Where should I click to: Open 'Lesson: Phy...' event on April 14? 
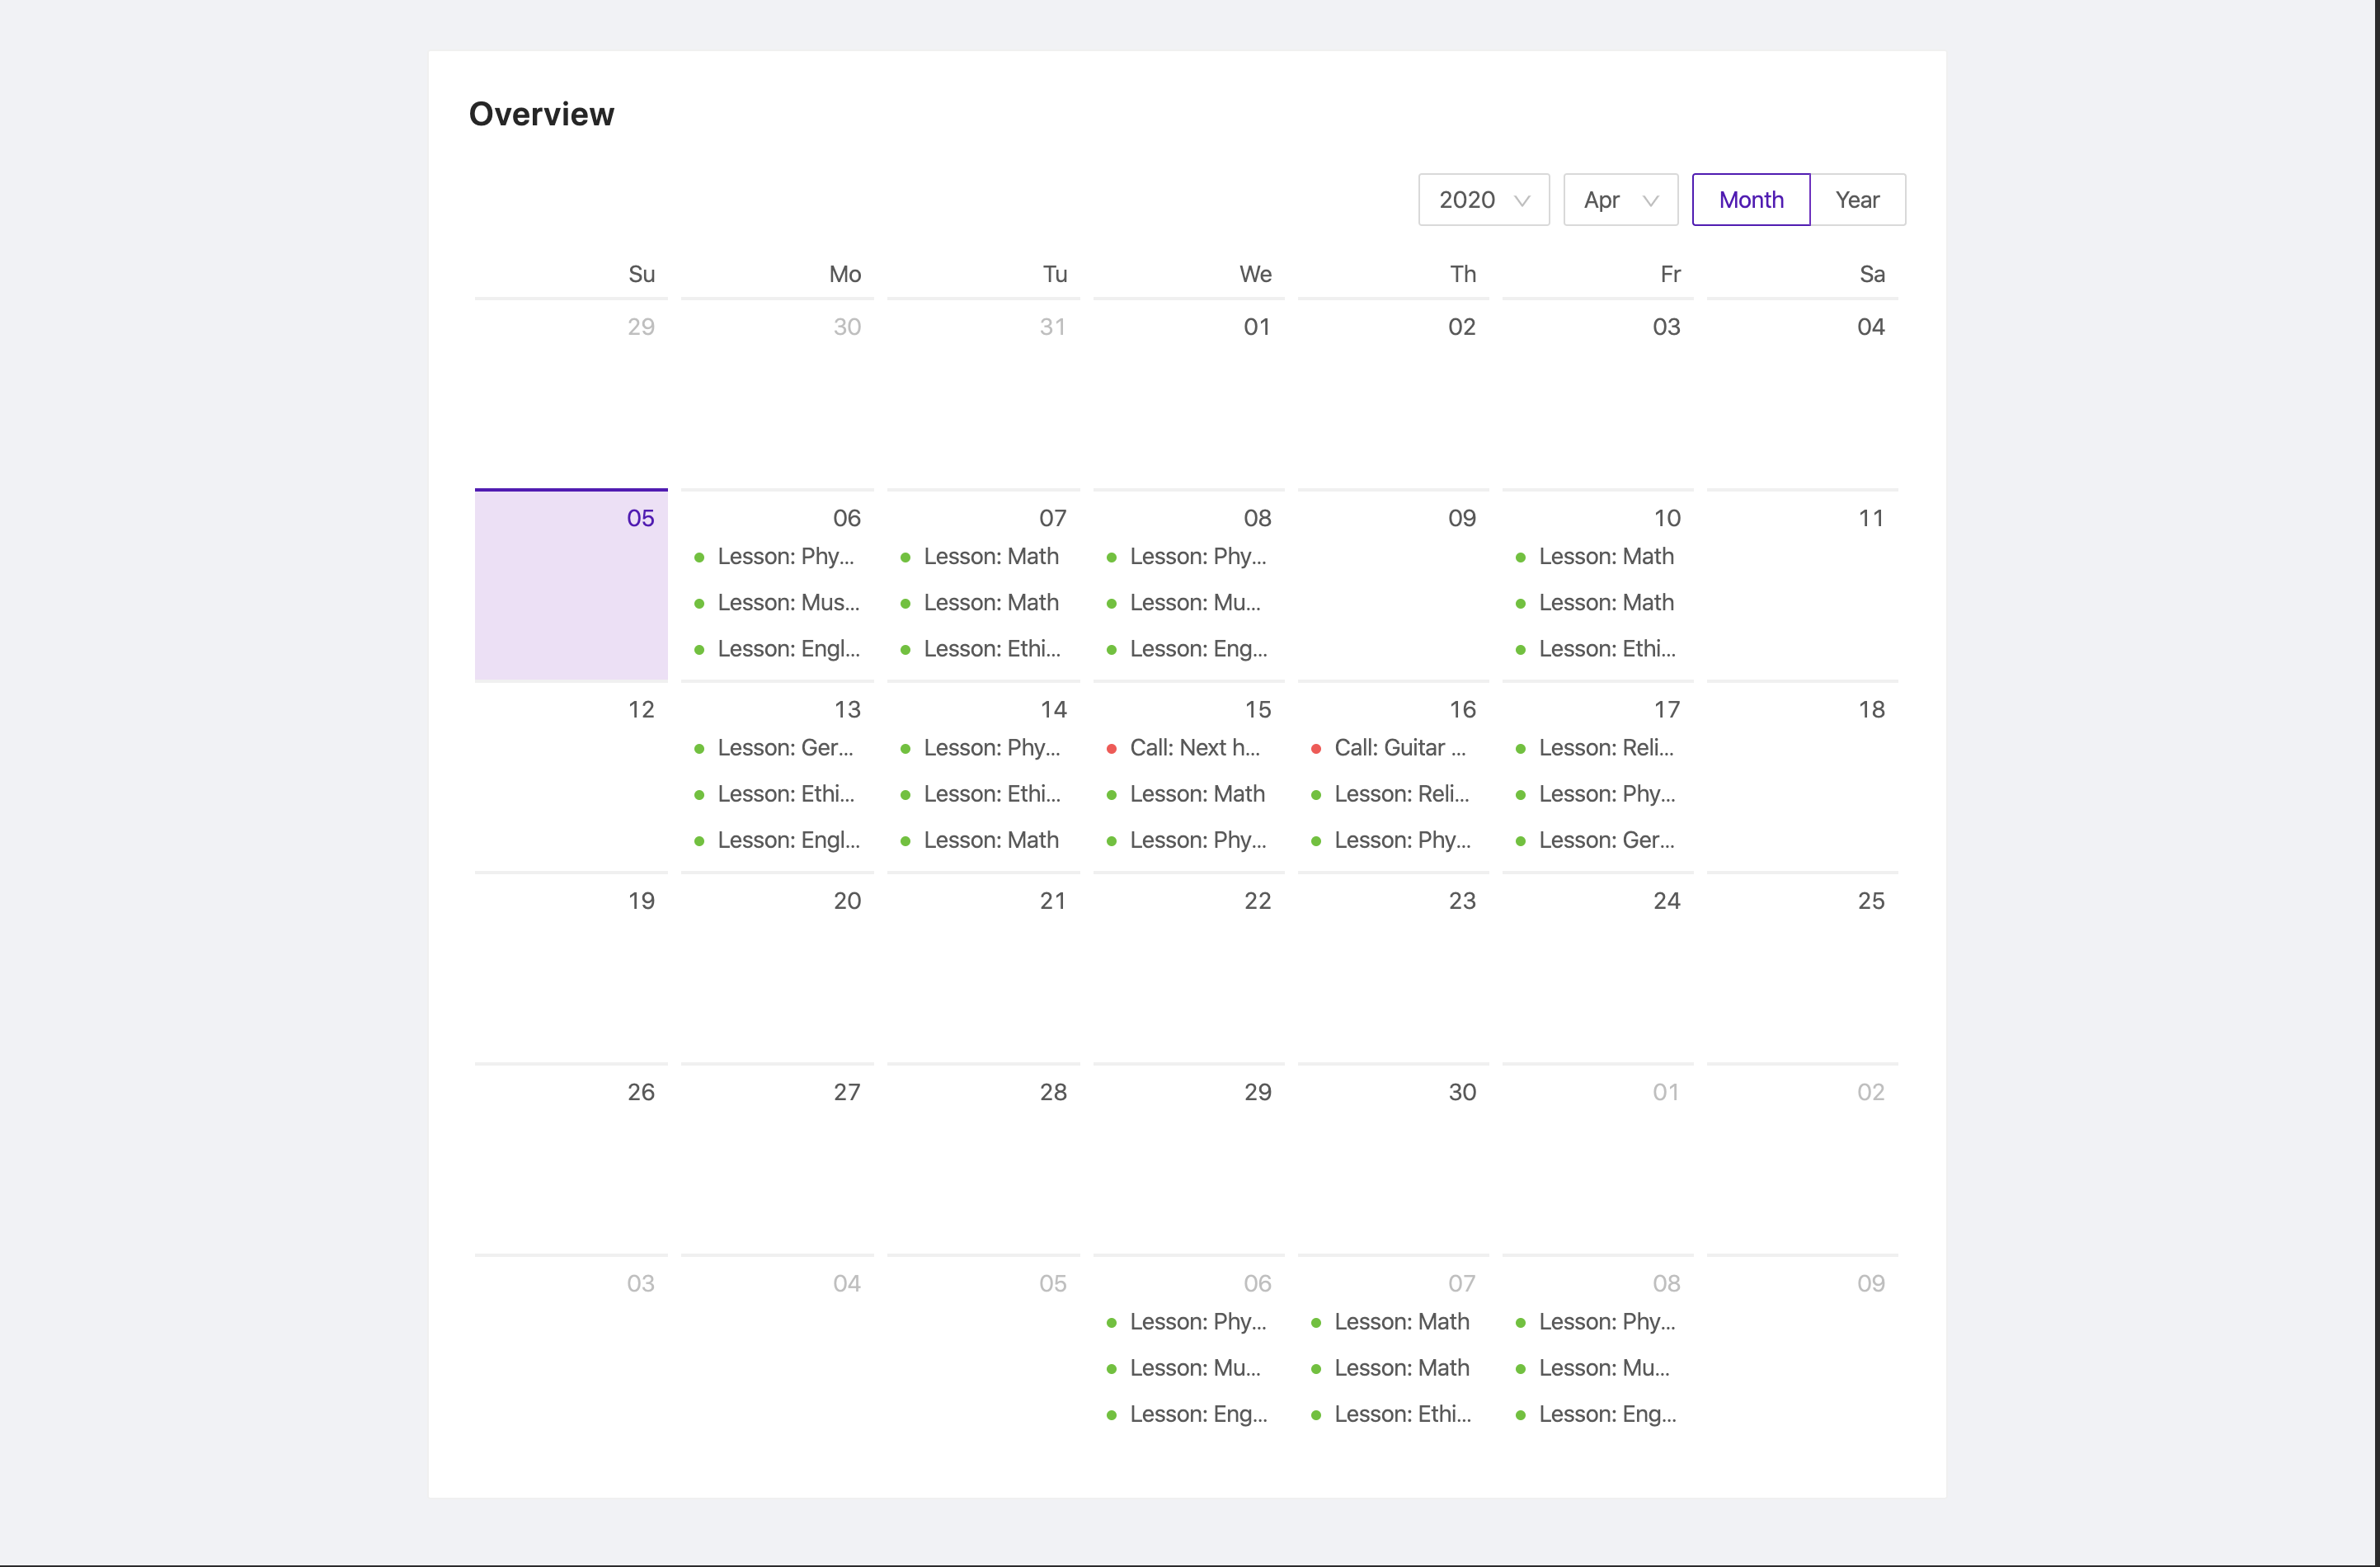pos(983,748)
